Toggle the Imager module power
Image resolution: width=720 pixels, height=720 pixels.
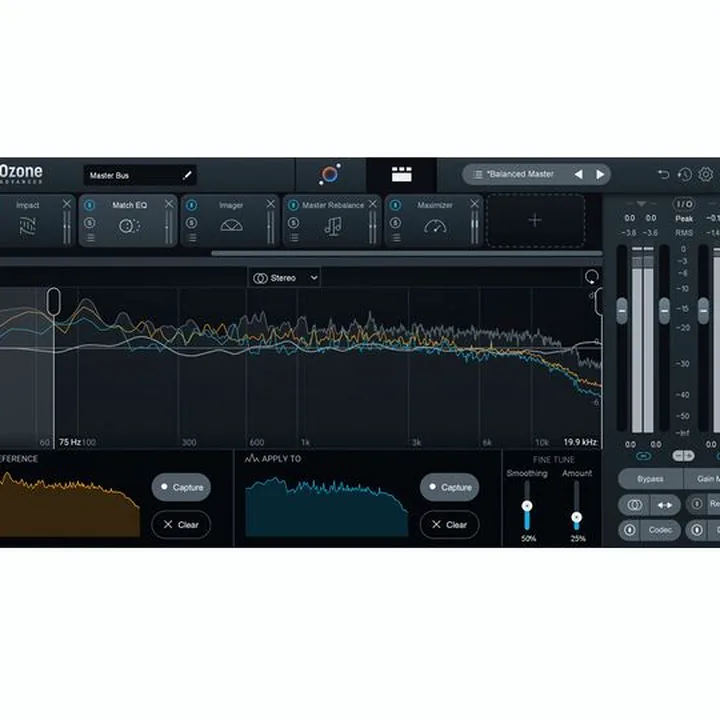point(191,205)
